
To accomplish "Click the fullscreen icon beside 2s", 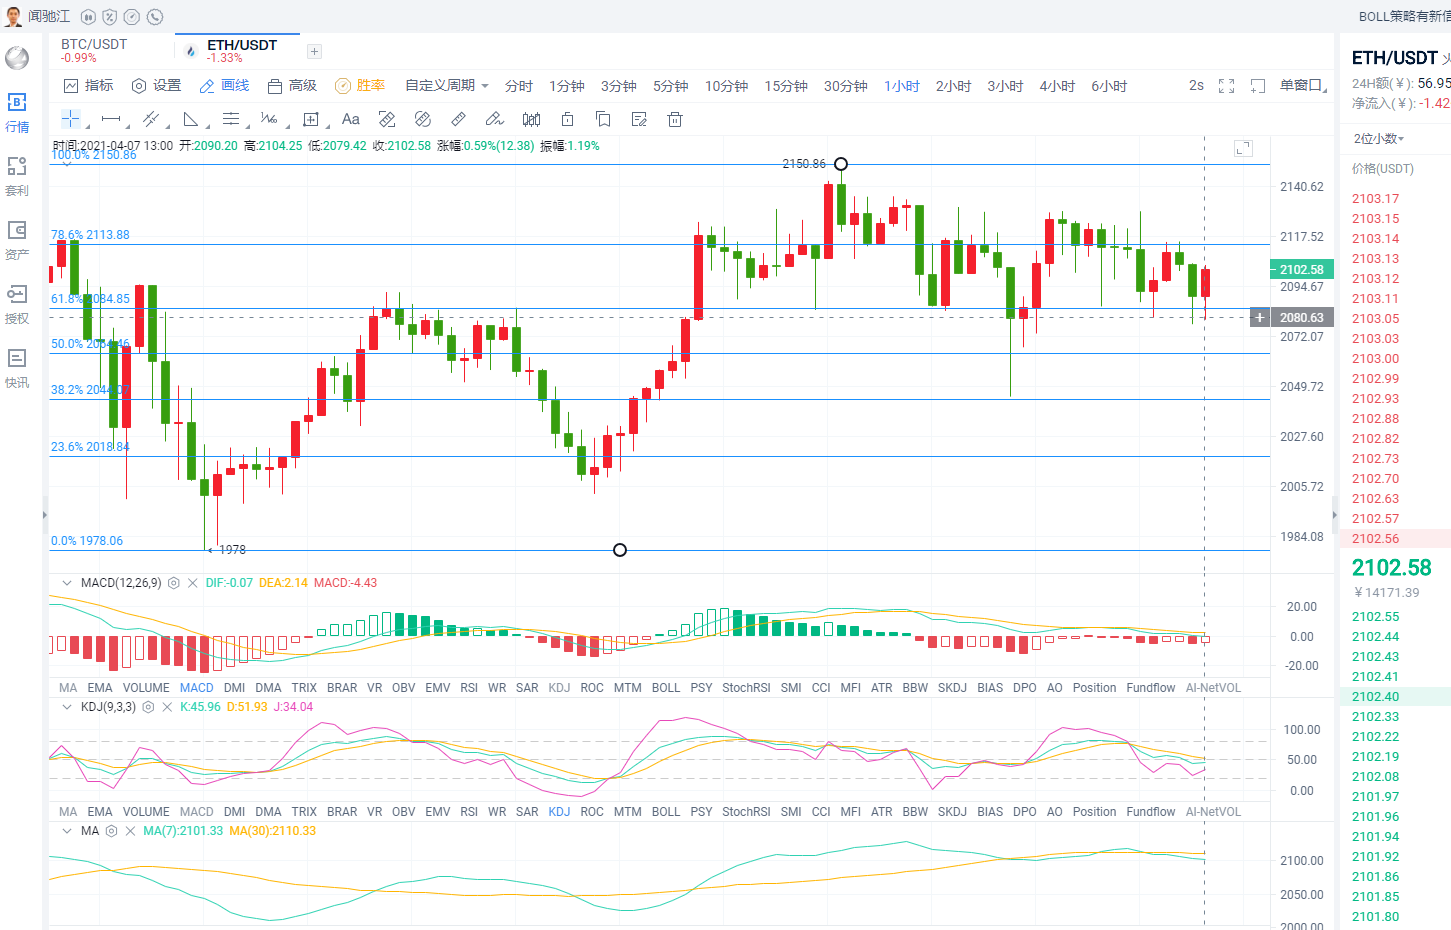I will (1226, 86).
